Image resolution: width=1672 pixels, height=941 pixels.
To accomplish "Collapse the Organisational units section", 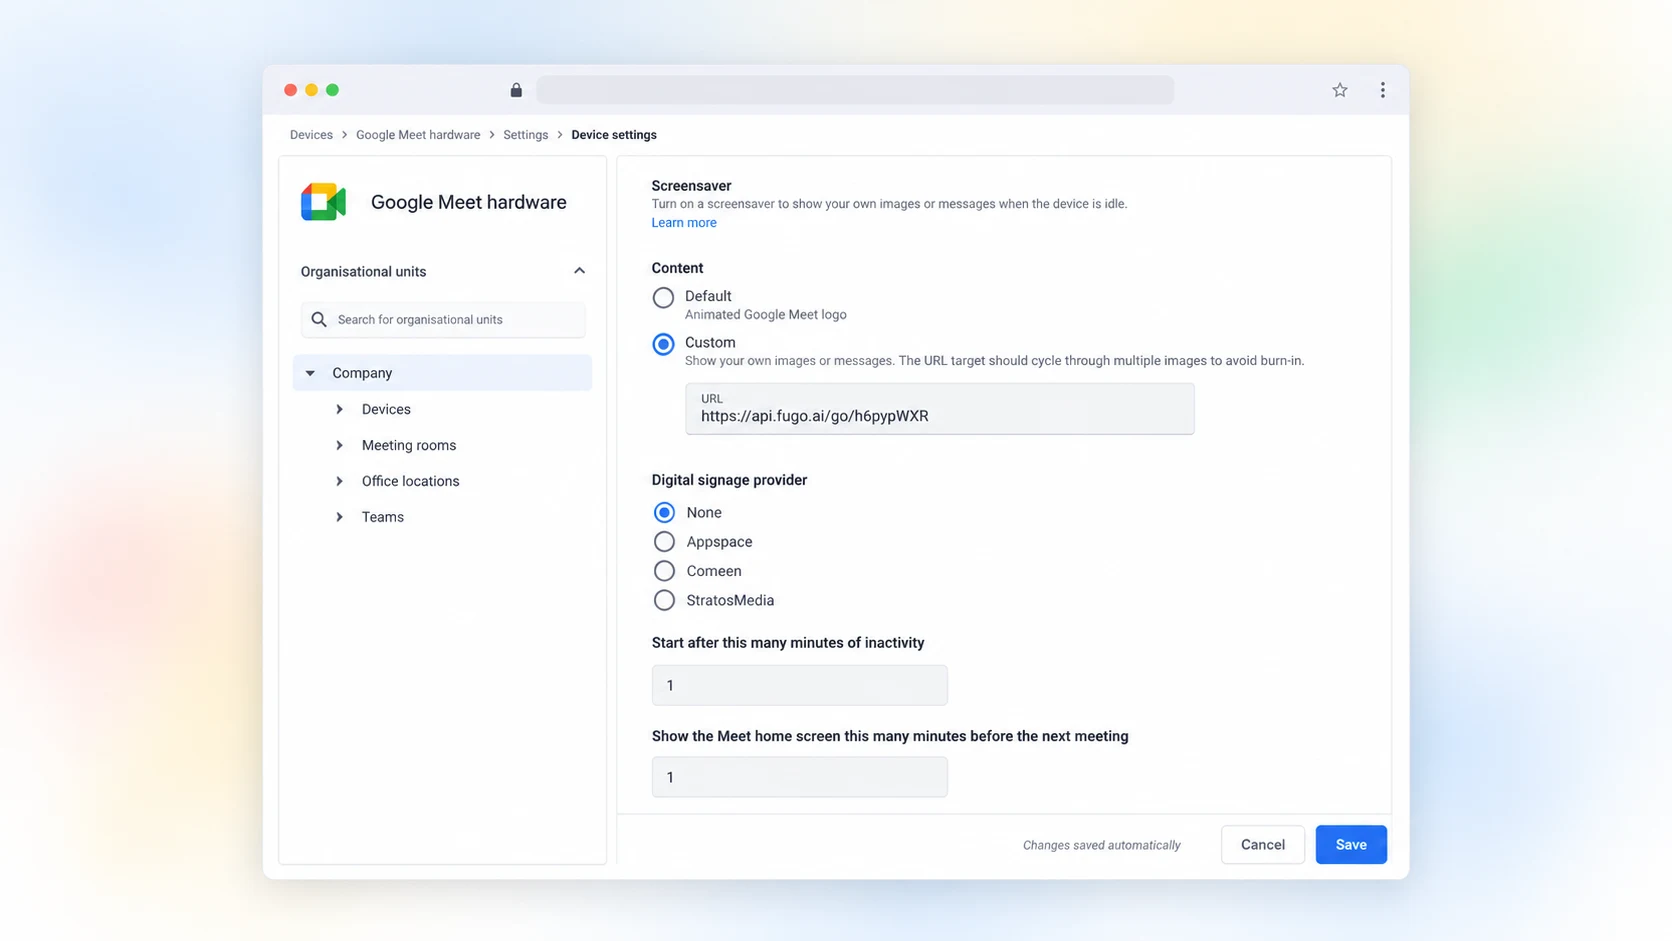I will click(x=579, y=271).
